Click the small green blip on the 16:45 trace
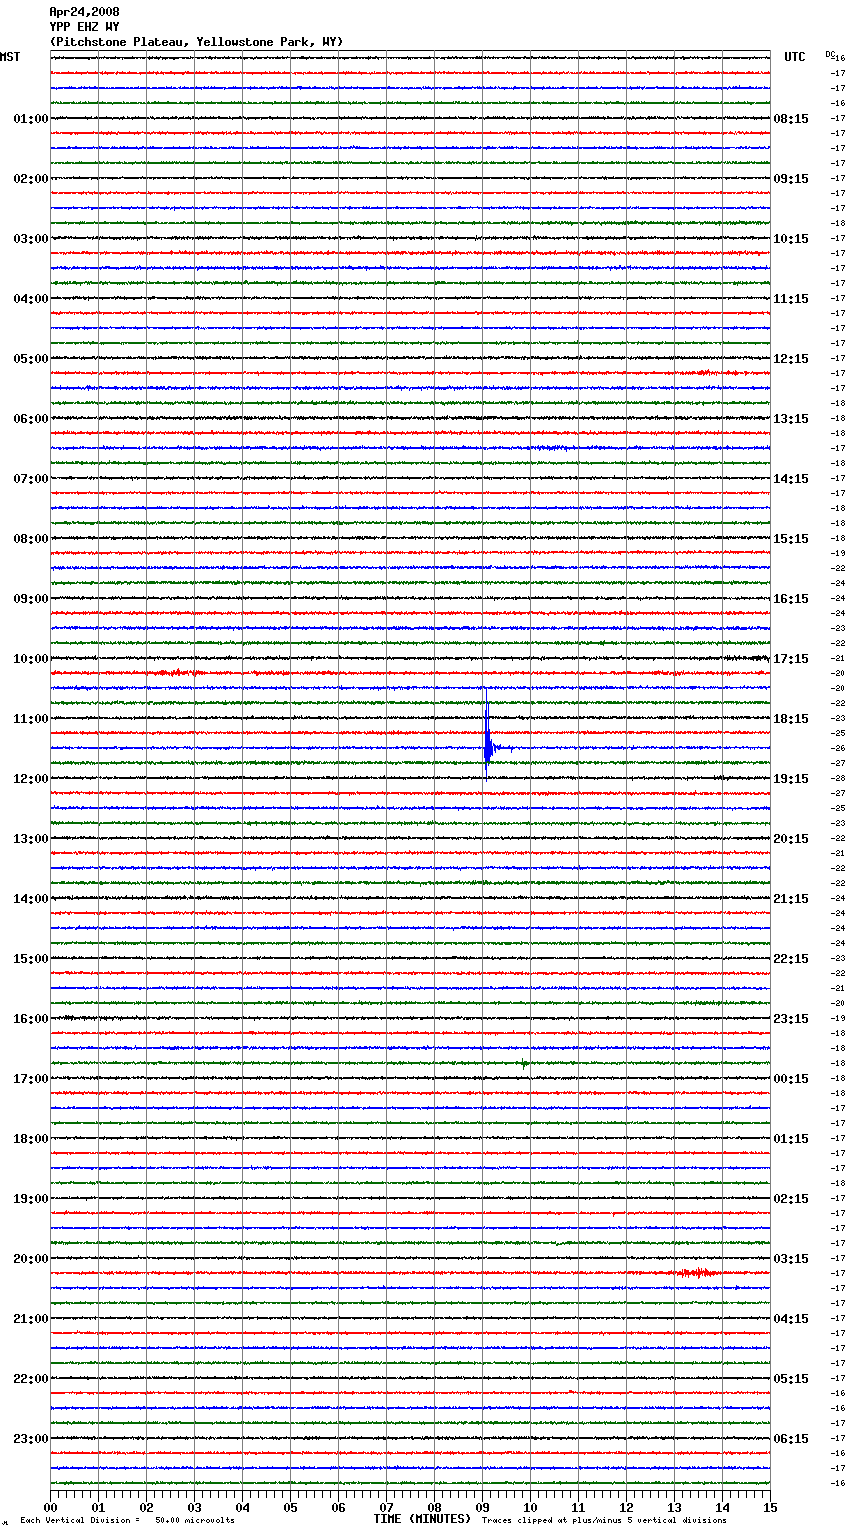The width and height of the screenshot is (850, 1534). 524,1063
